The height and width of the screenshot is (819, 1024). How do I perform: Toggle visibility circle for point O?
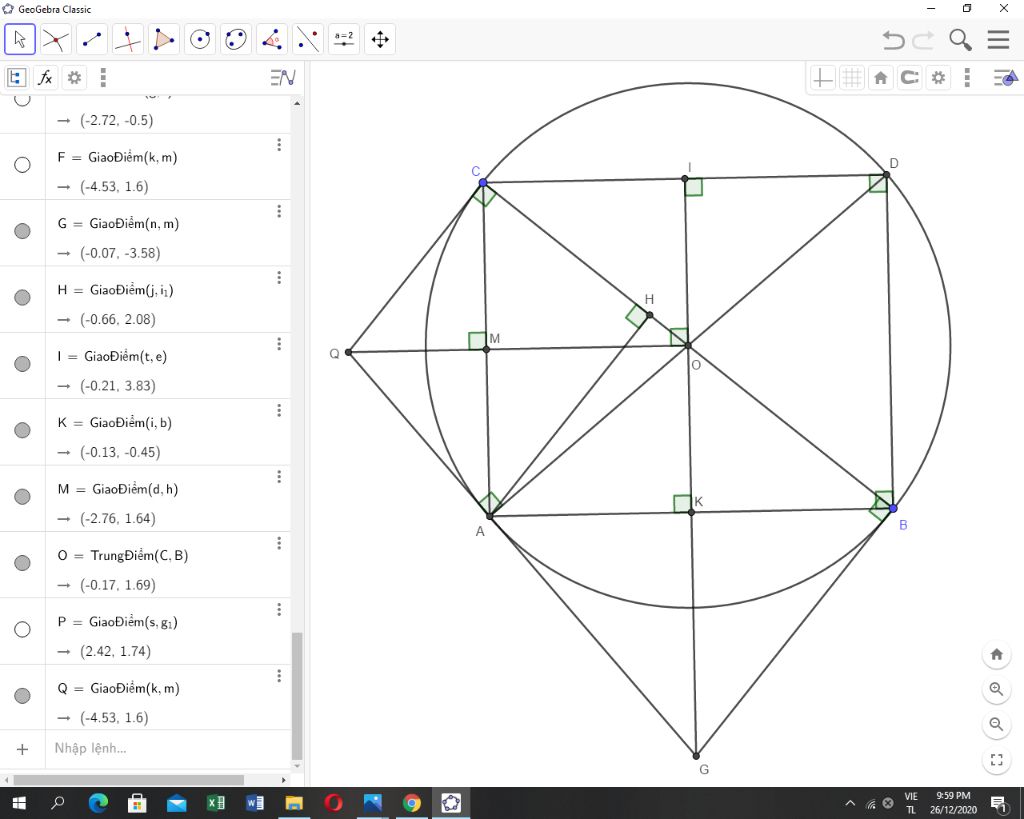(22, 563)
